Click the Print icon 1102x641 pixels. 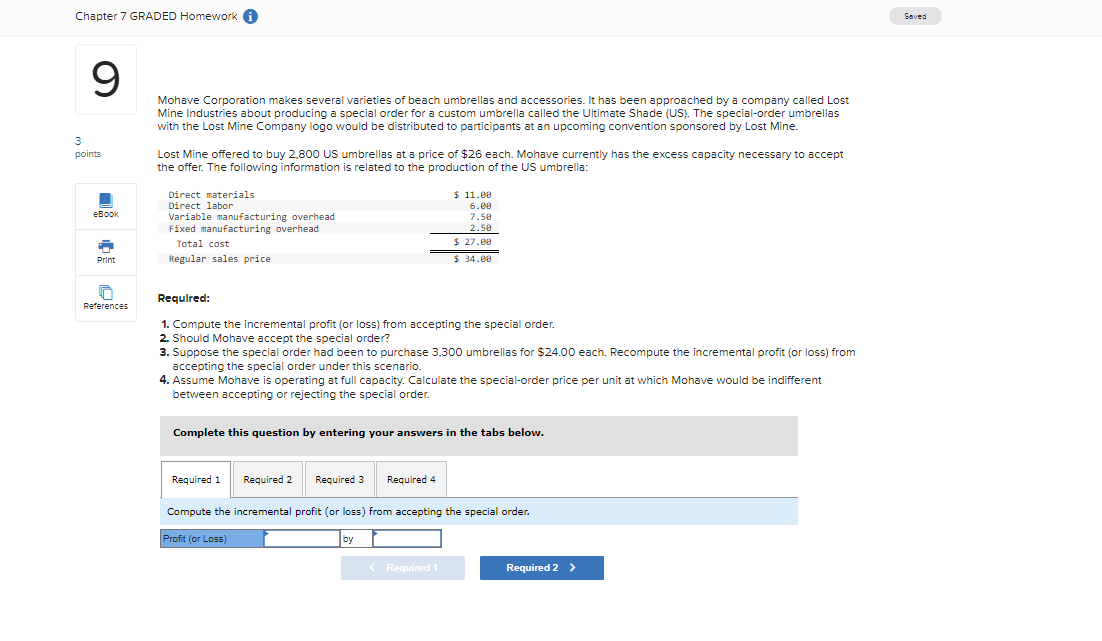105,246
